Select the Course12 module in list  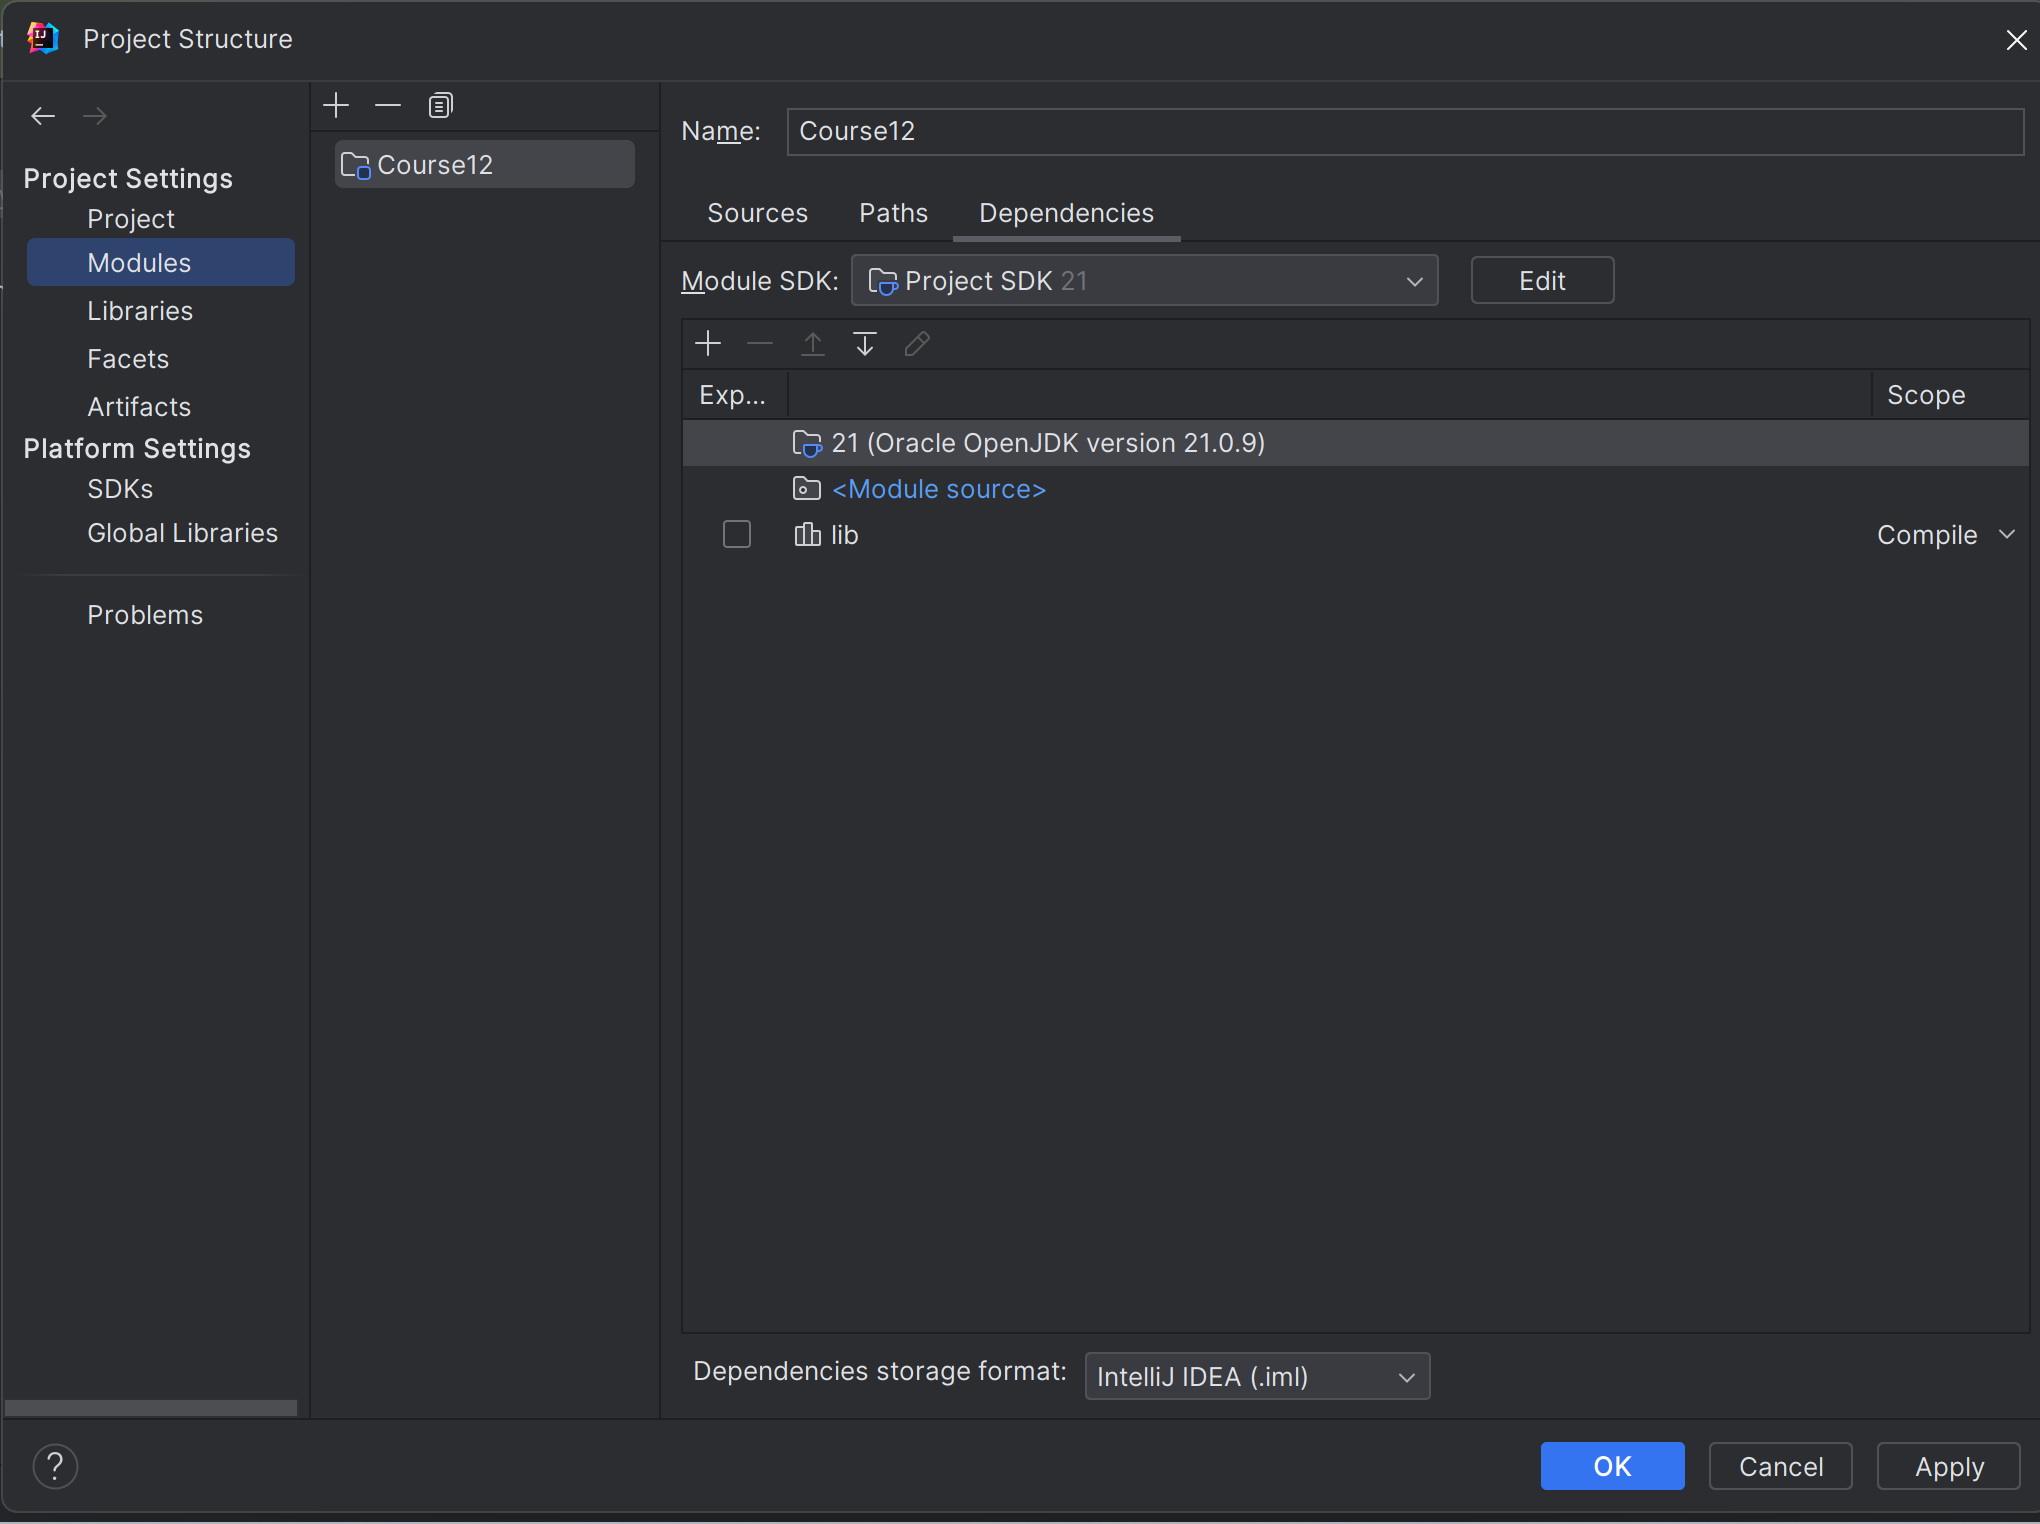coord(484,165)
